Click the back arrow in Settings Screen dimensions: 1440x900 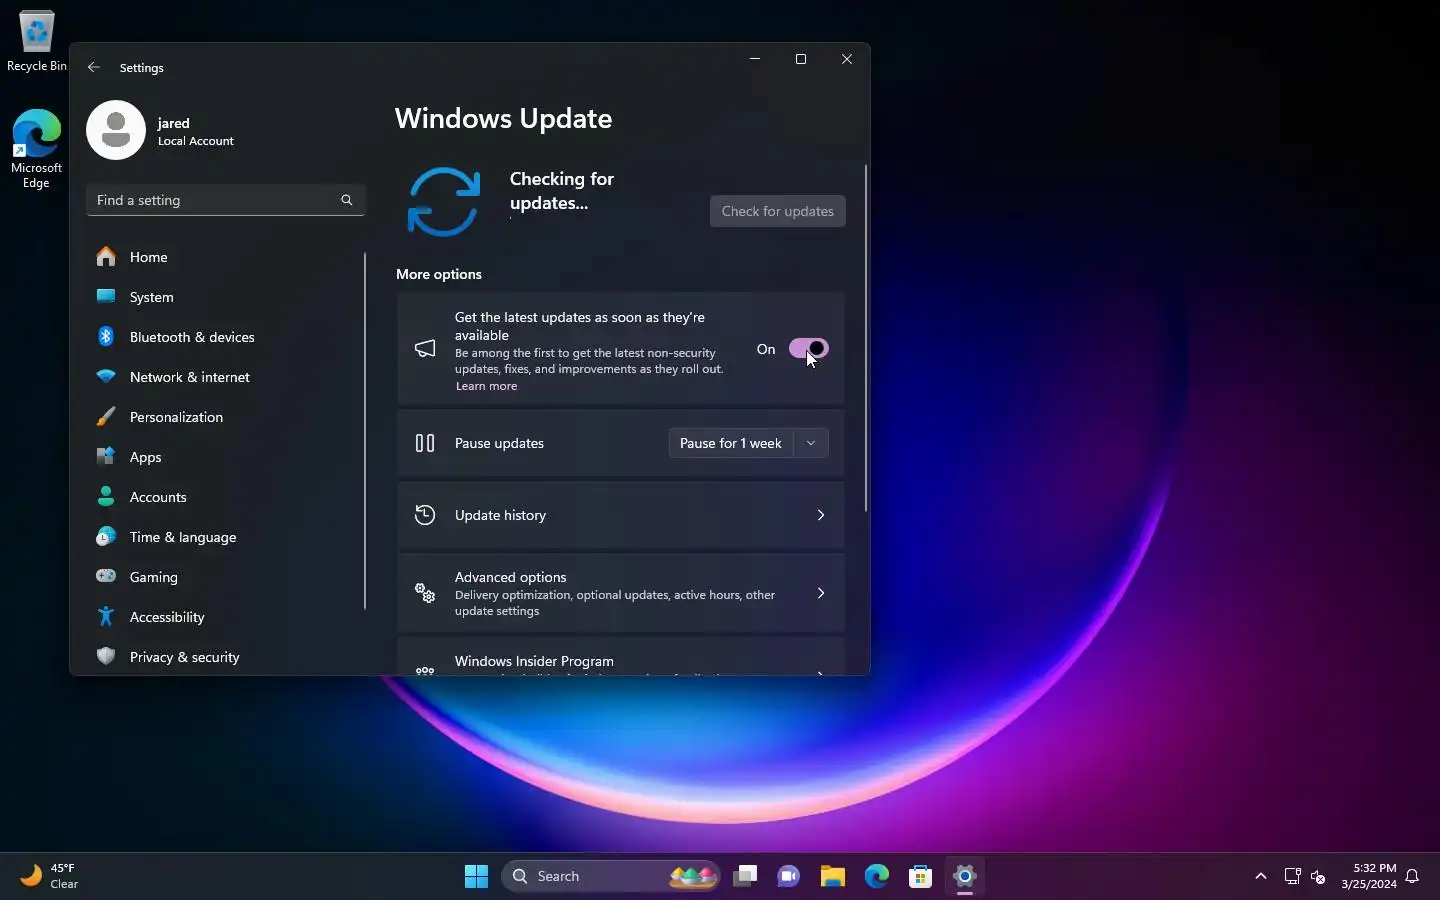tap(94, 67)
